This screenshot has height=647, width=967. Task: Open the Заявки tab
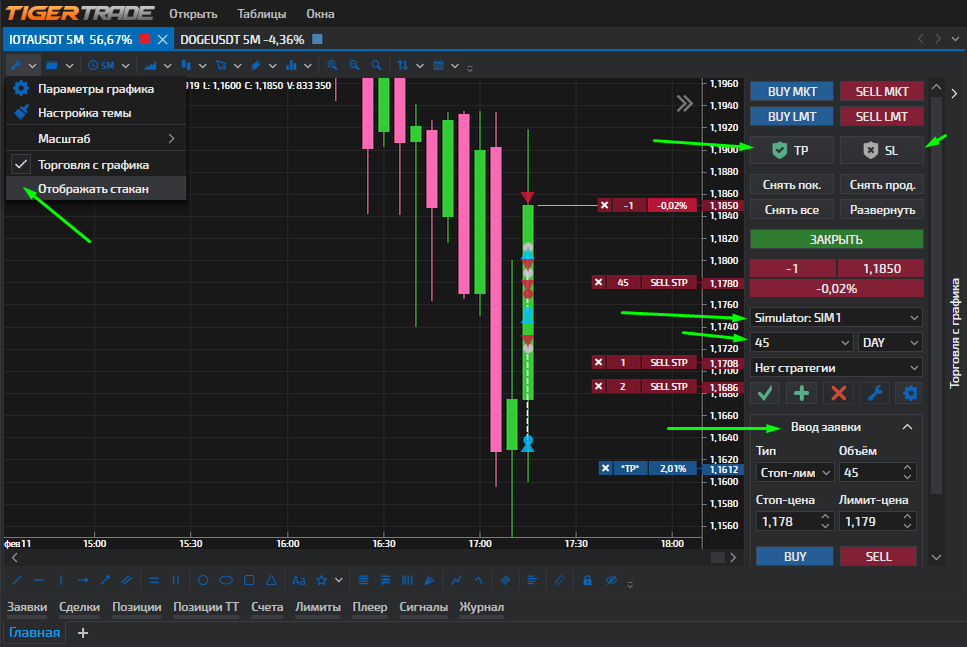27,607
